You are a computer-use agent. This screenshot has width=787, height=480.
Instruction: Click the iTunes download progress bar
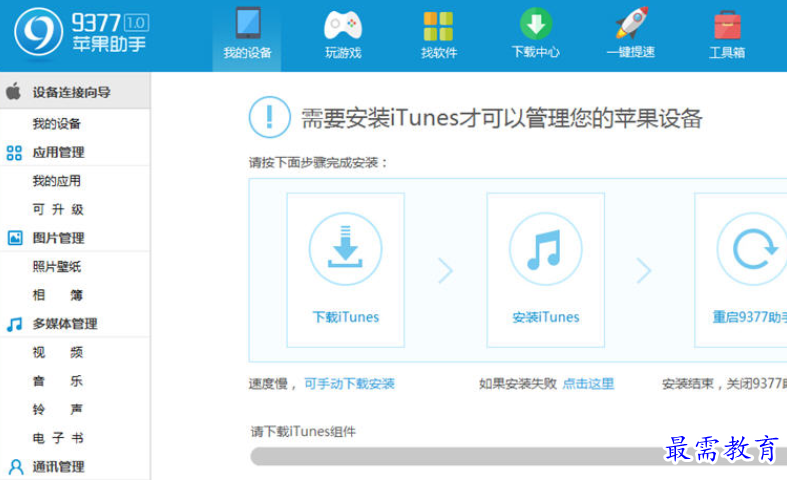coord(518,456)
